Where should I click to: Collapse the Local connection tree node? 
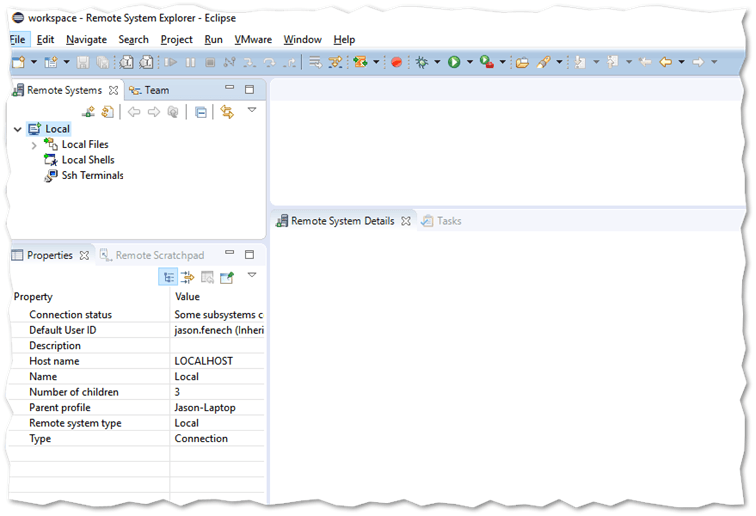click(x=18, y=129)
